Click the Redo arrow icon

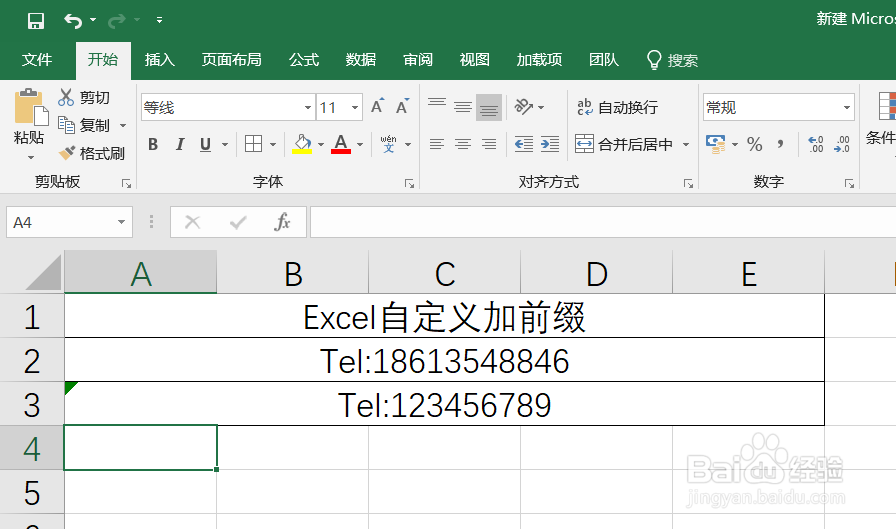tap(117, 21)
